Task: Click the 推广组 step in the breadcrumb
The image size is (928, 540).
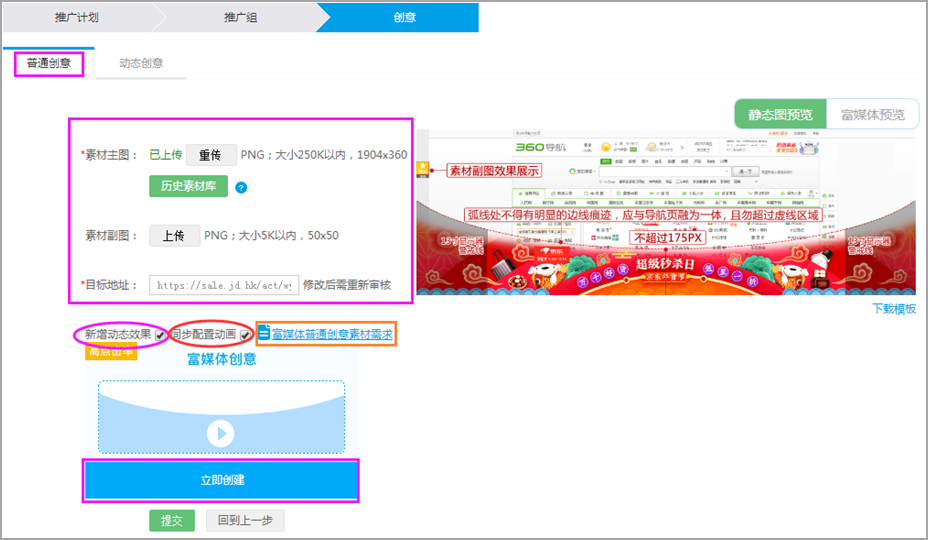Action: pyautogui.click(x=240, y=17)
